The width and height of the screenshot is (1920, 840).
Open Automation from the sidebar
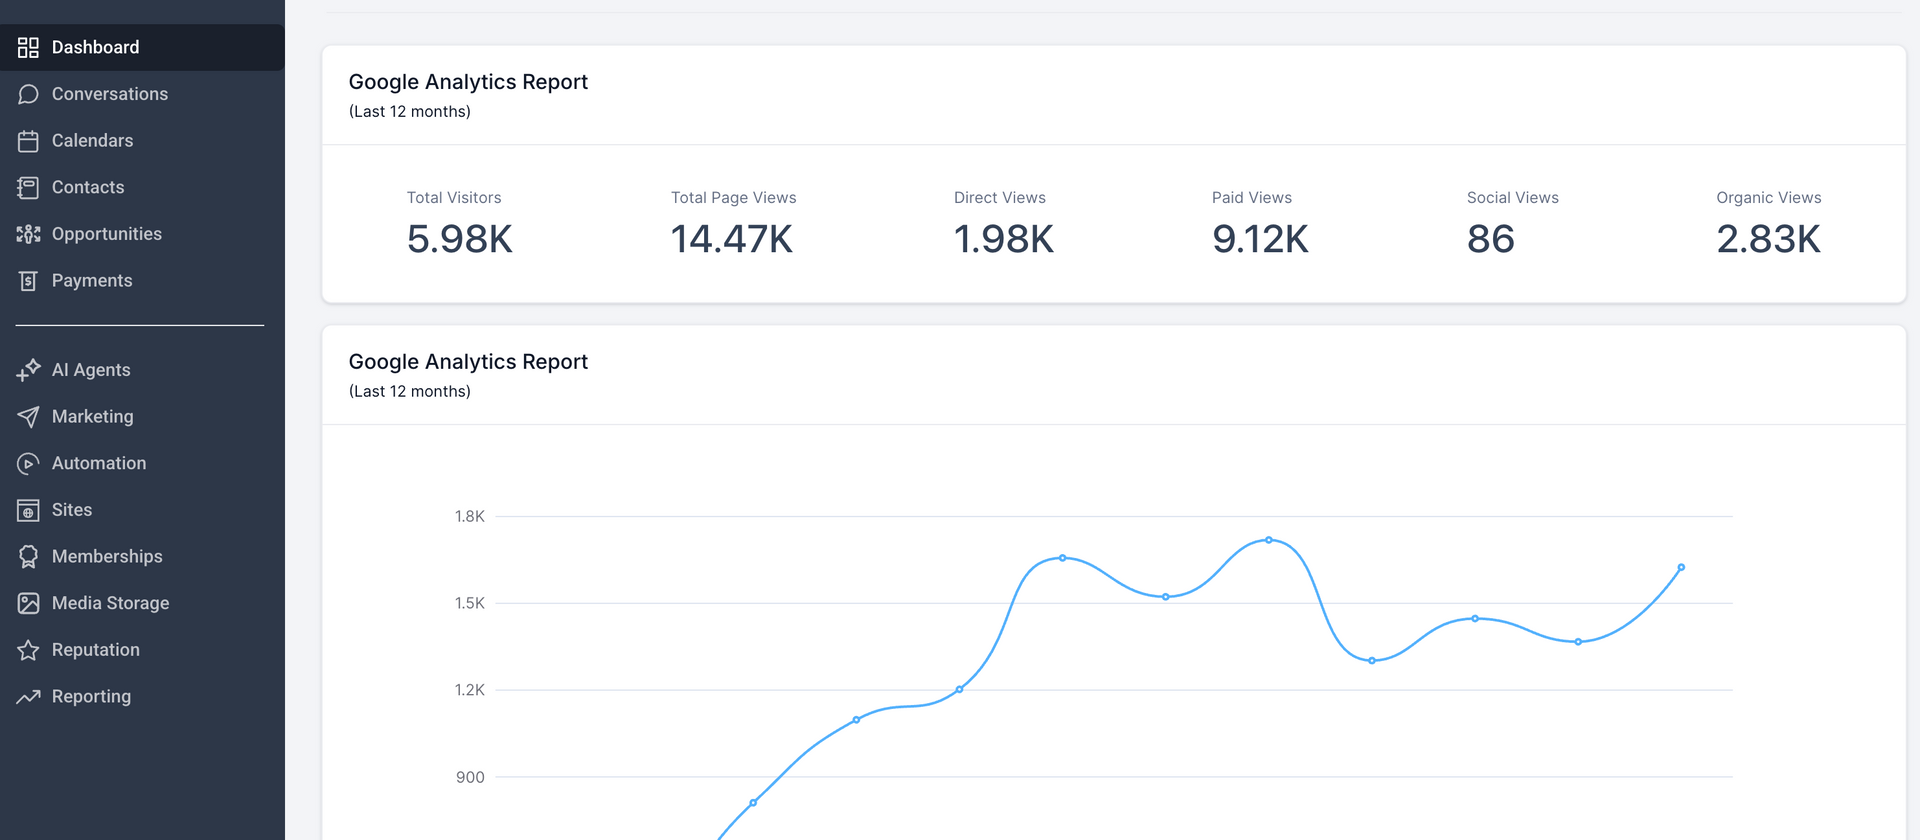click(x=142, y=463)
